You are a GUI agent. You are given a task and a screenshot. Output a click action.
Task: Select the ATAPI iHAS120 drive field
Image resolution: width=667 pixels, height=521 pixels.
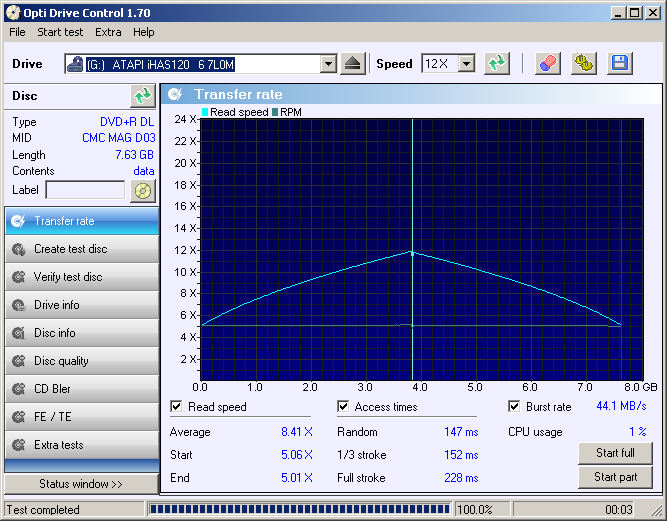coord(201,64)
